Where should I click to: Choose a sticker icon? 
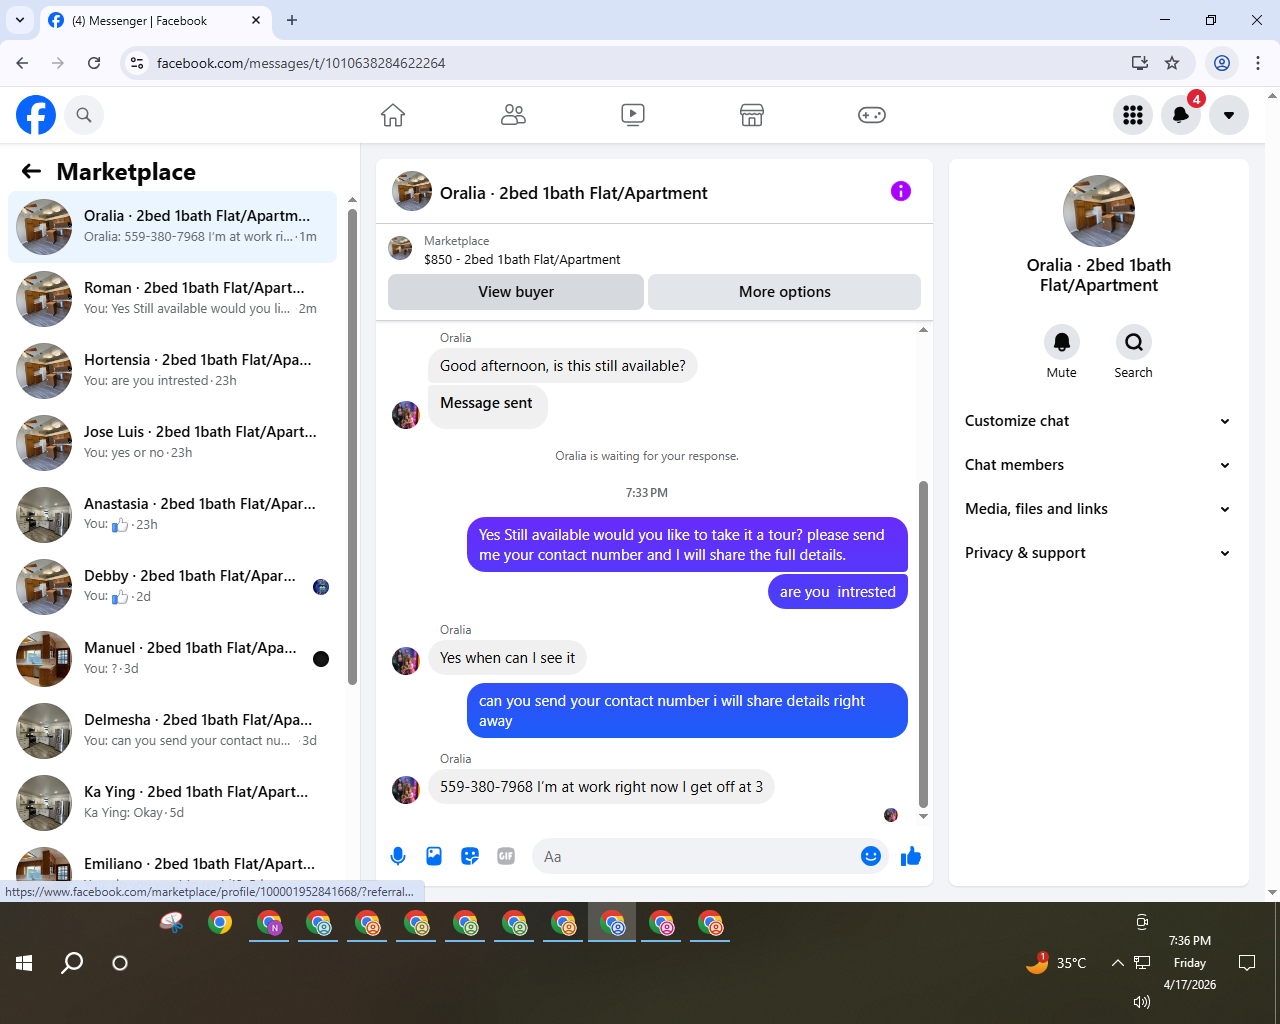click(470, 856)
